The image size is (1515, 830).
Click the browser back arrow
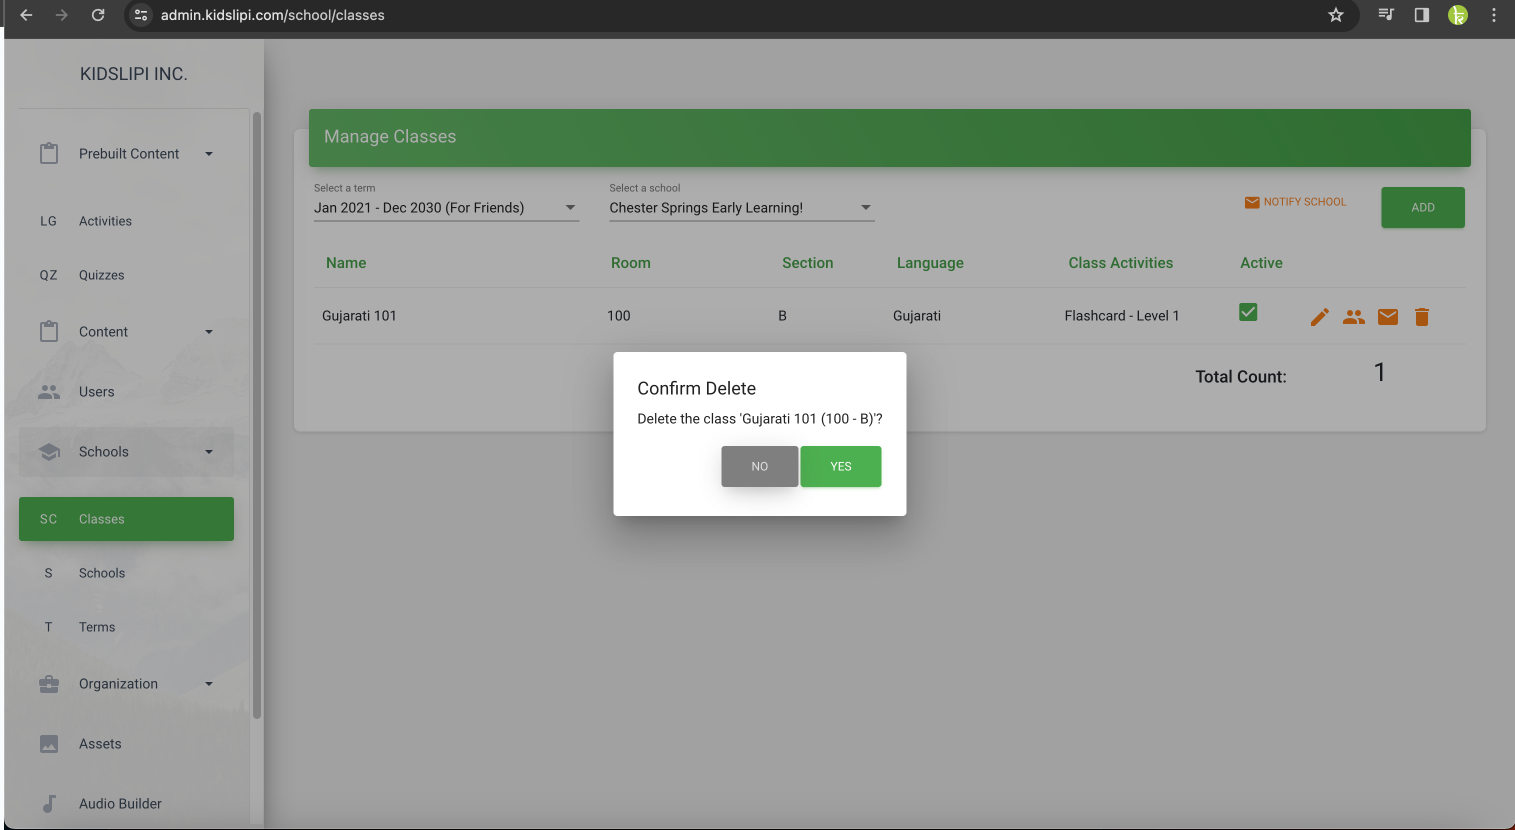[x=27, y=15]
